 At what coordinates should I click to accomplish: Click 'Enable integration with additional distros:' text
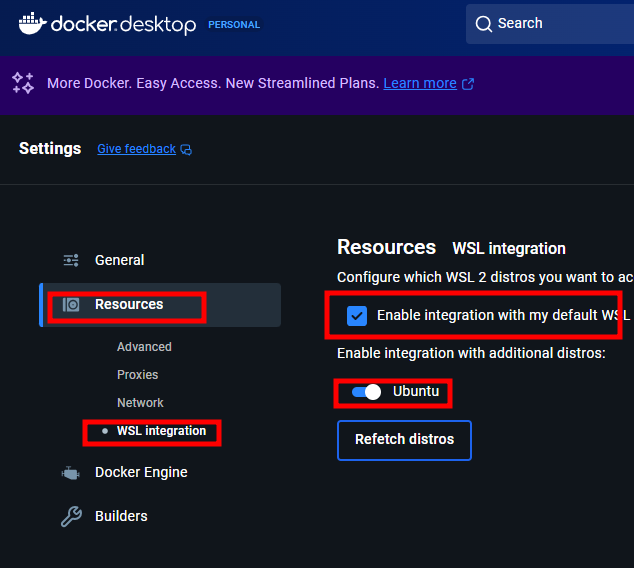click(471, 353)
